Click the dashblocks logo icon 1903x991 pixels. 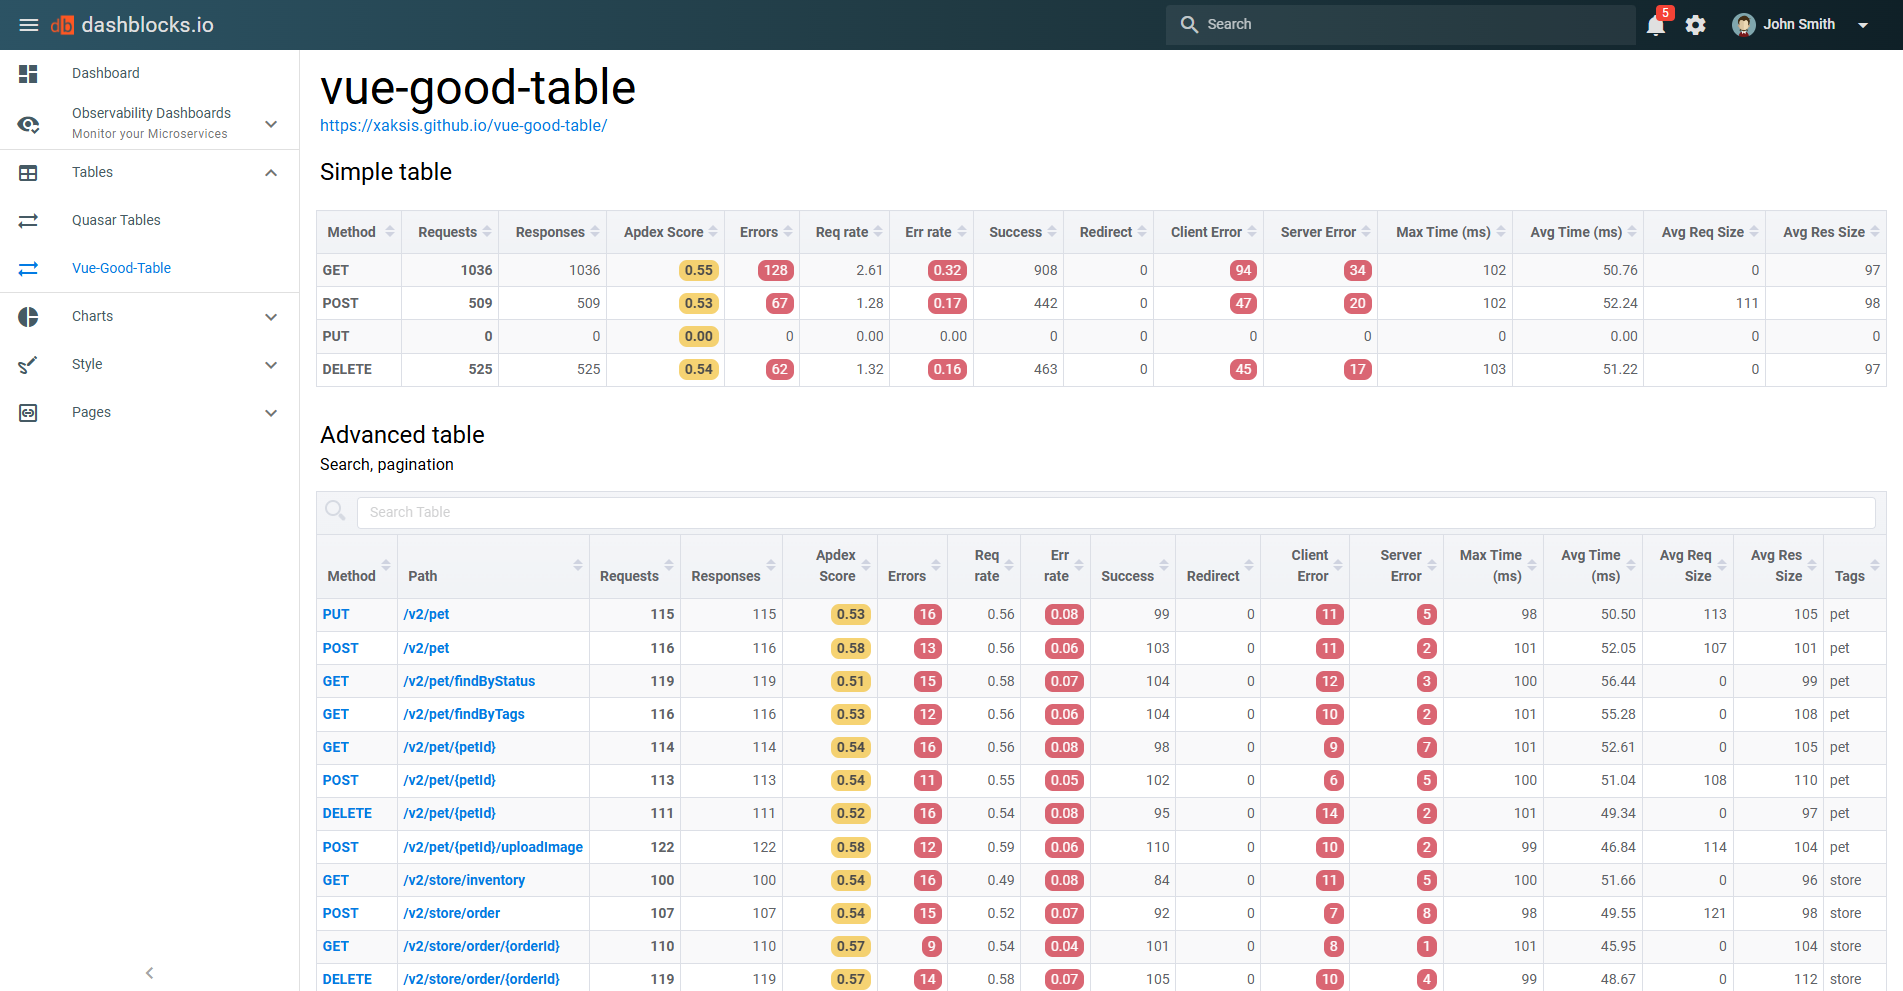tap(62, 25)
